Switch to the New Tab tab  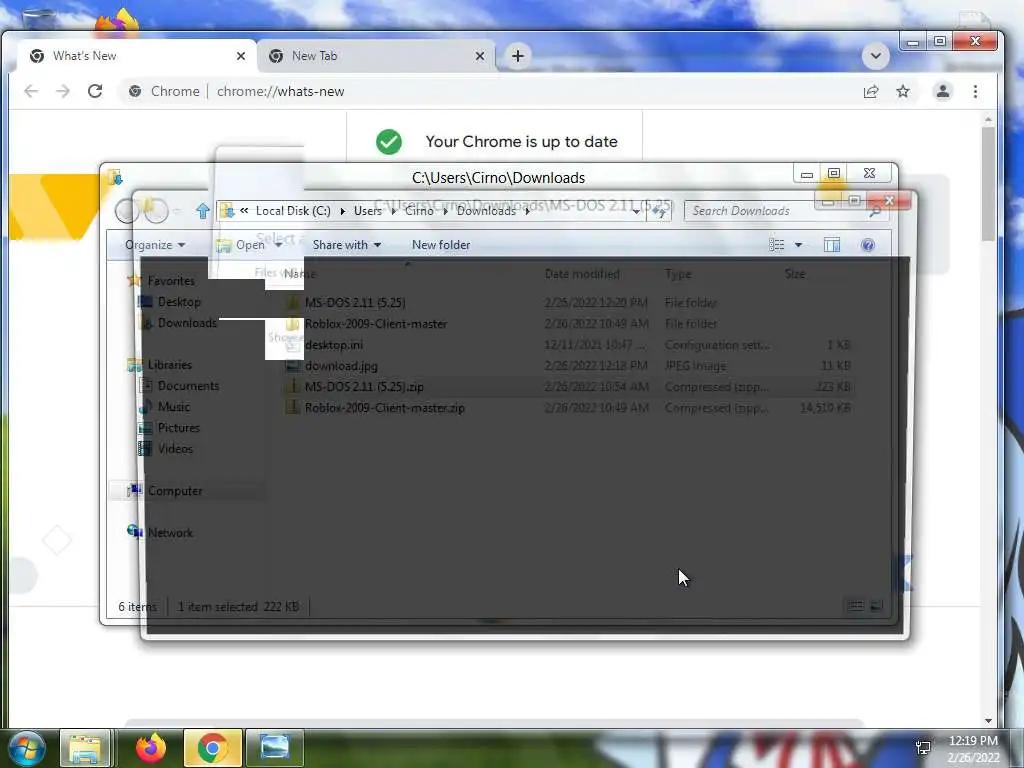pyautogui.click(x=376, y=56)
